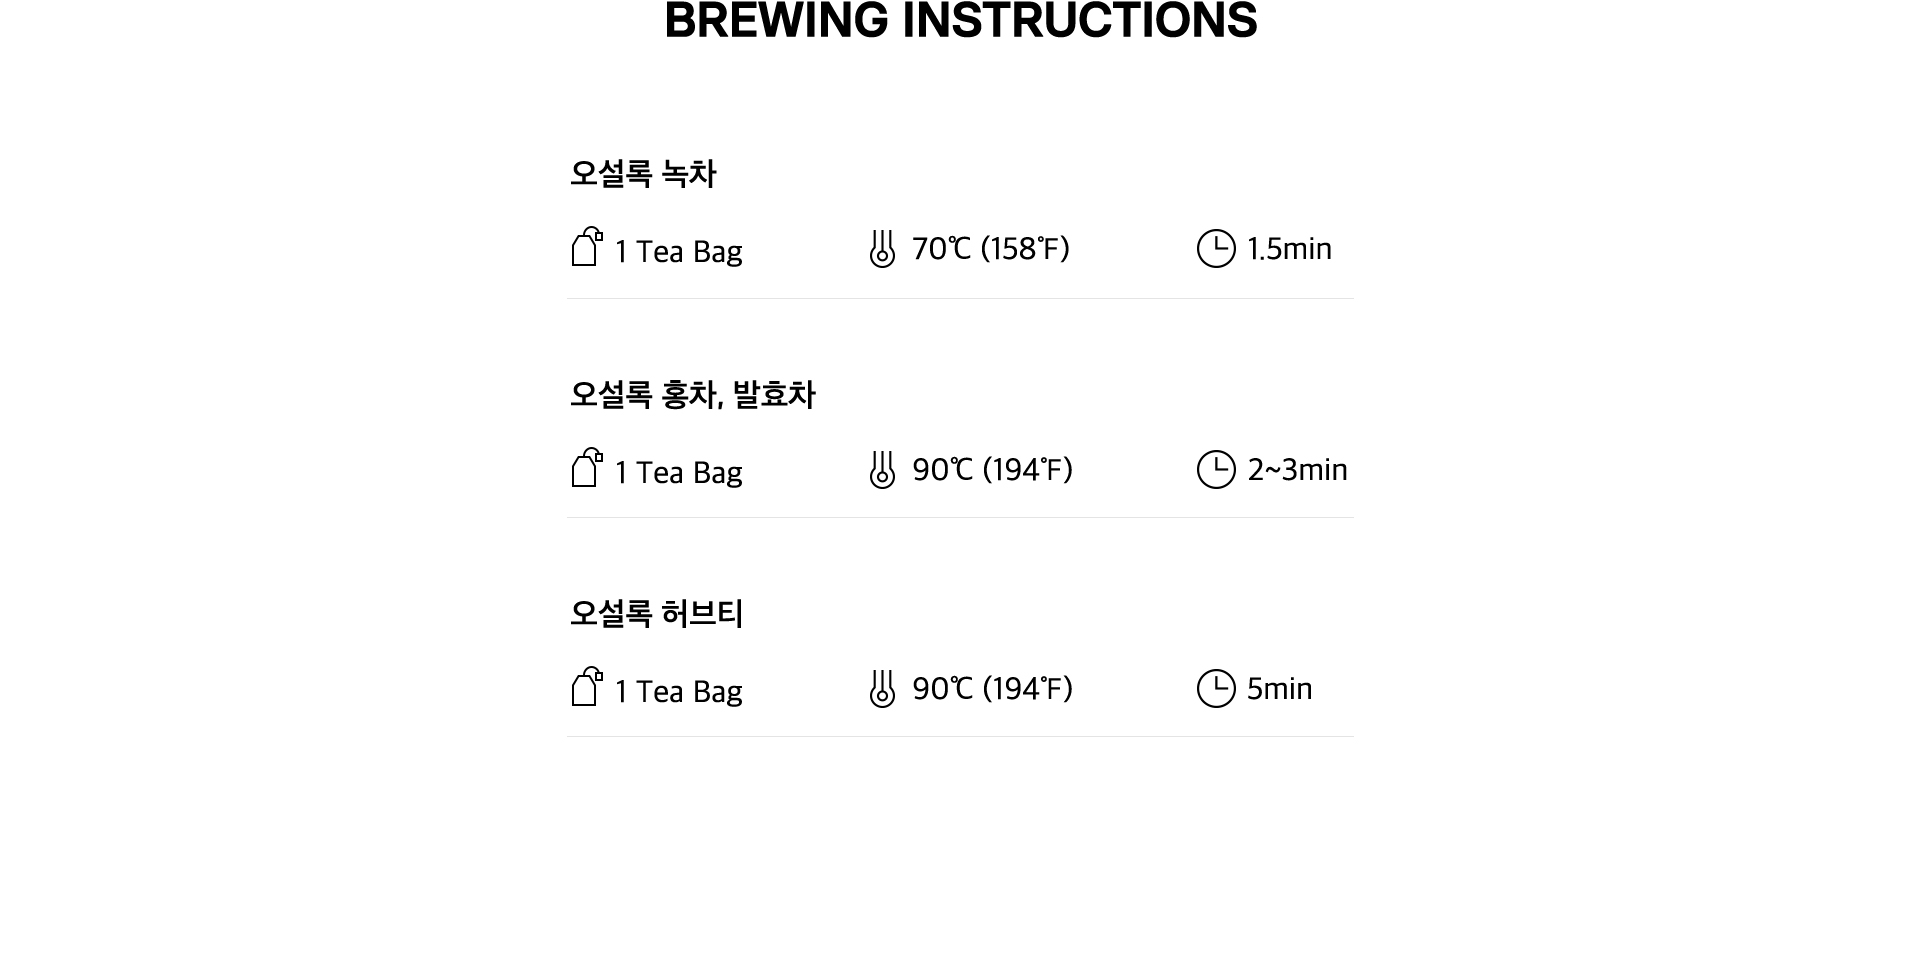This screenshot has width=1920, height=976.
Task: Select the BREWING INSTRUCTIONS heading
Action: coord(961,20)
